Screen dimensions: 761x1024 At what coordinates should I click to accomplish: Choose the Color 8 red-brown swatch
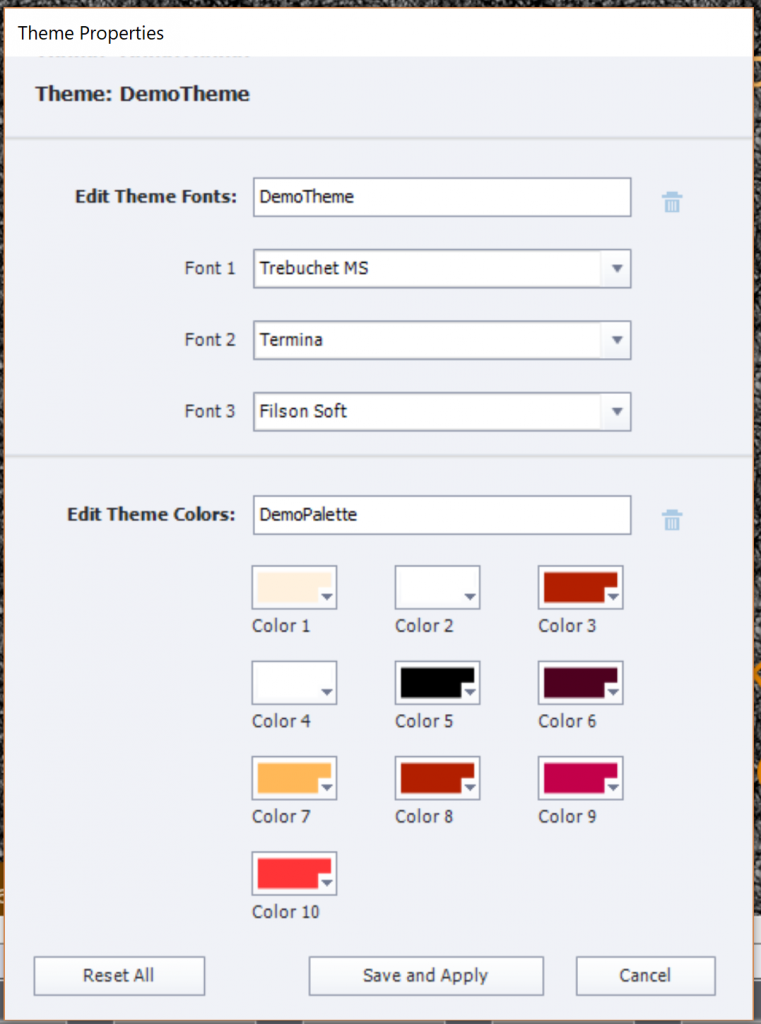[x=437, y=777]
